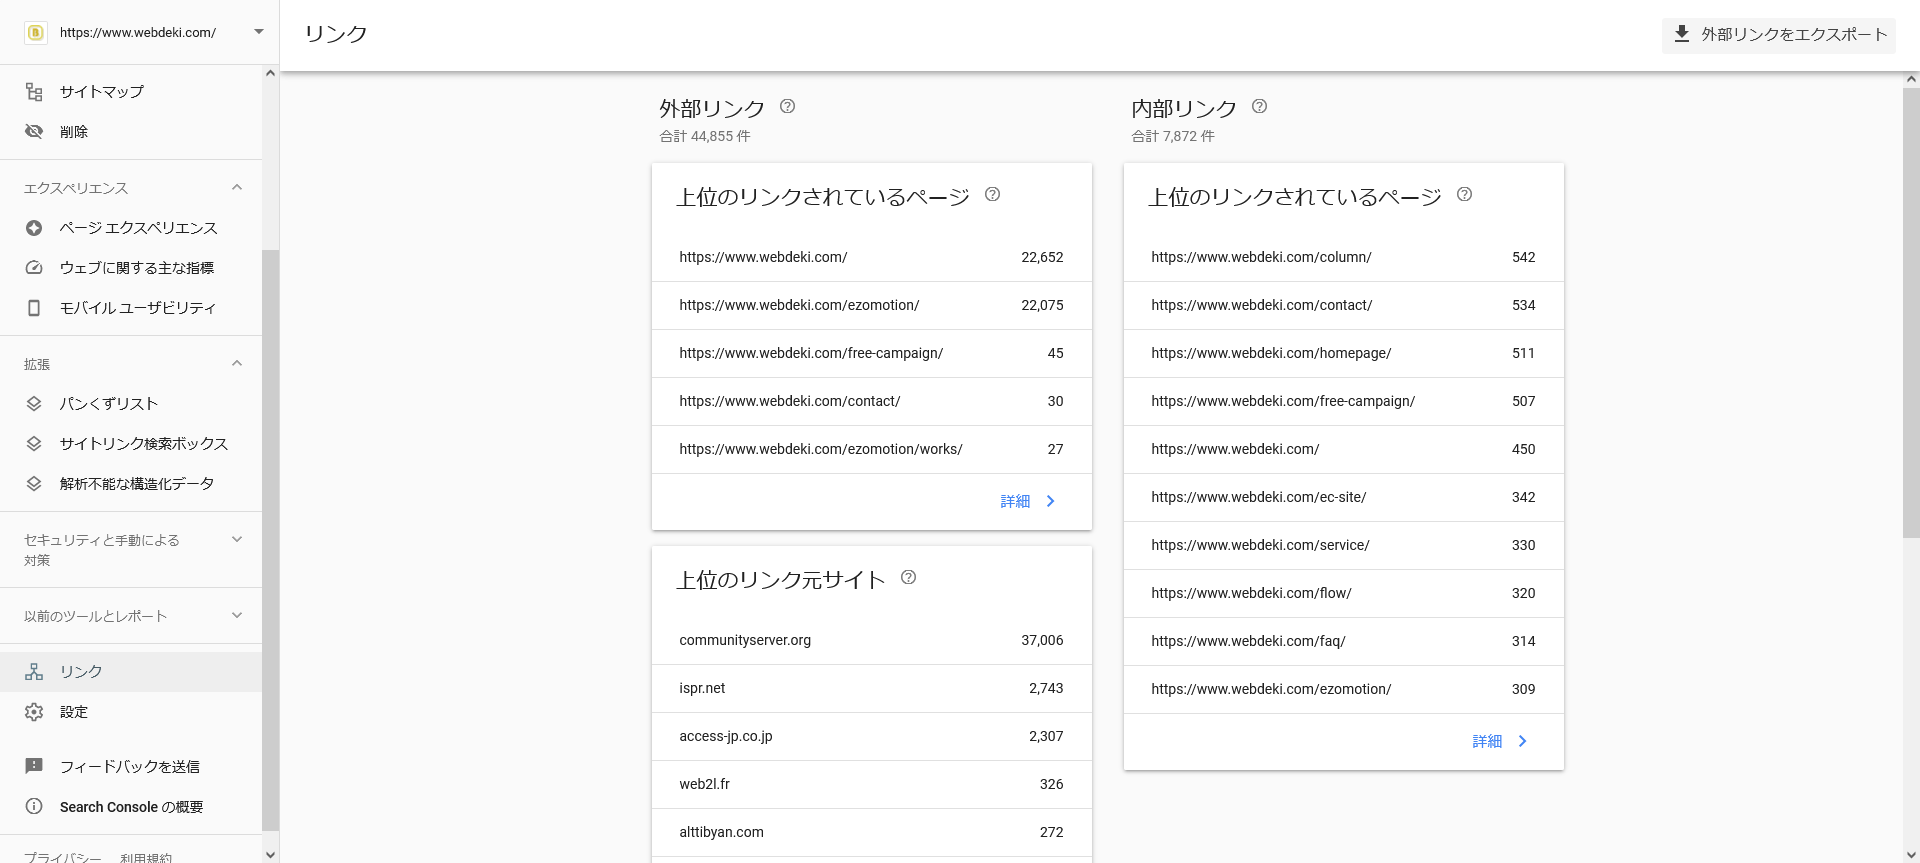
Task: Open internal row webdeki.com/flow/ 320
Action: click(x=1344, y=593)
